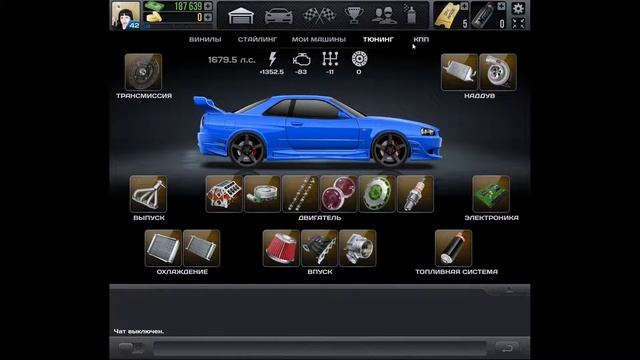The height and width of the screenshot is (360, 640).
Task: Expand the chat panel arrow
Action: click(x=509, y=290)
